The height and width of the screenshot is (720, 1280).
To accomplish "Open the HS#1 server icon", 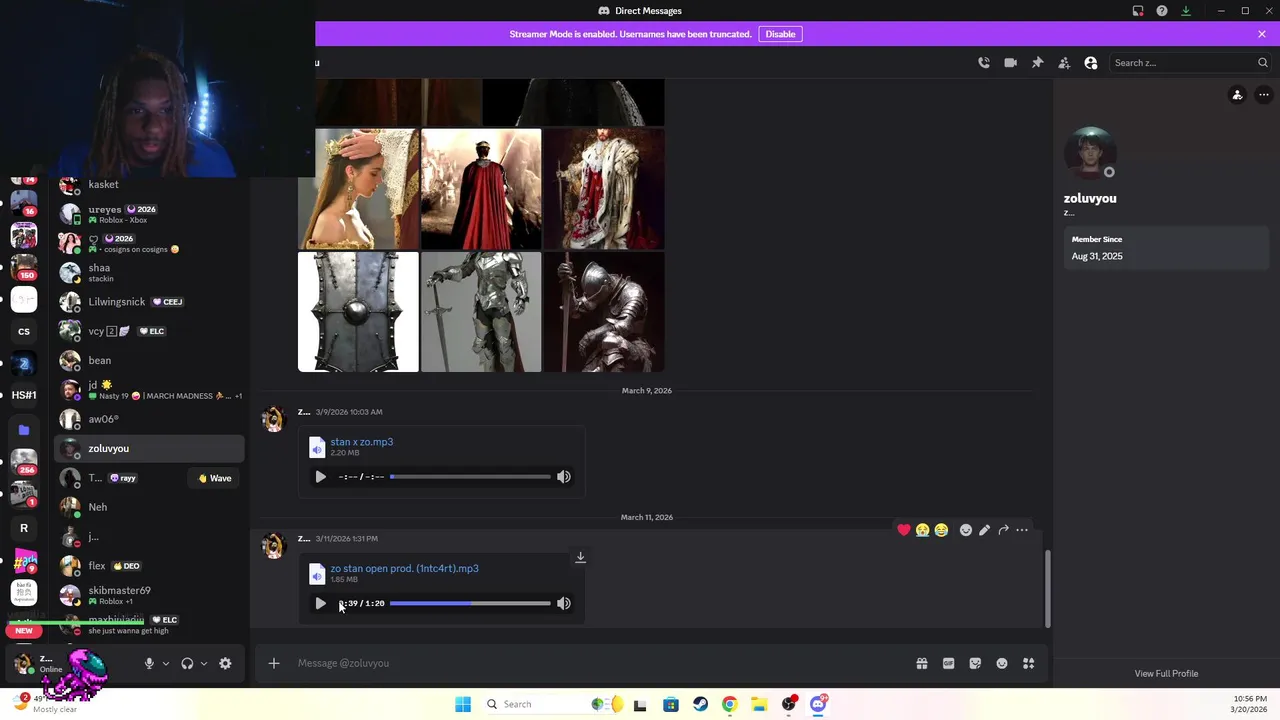I will [24, 395].
